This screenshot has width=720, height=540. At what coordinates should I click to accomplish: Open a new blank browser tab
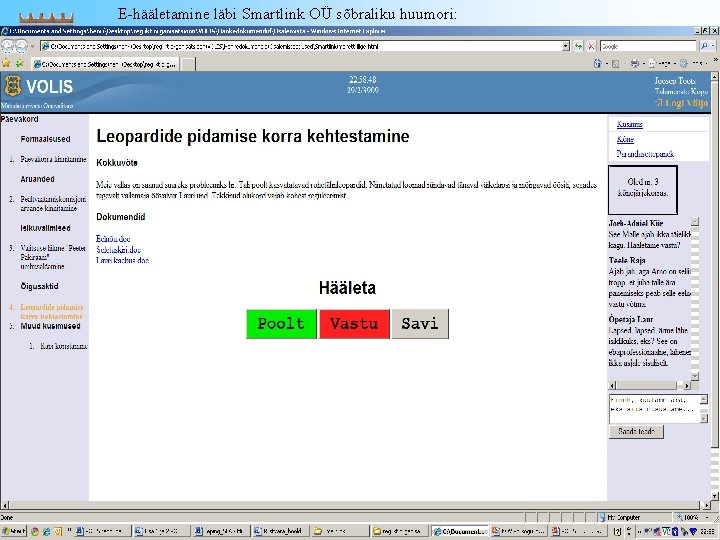188,64
